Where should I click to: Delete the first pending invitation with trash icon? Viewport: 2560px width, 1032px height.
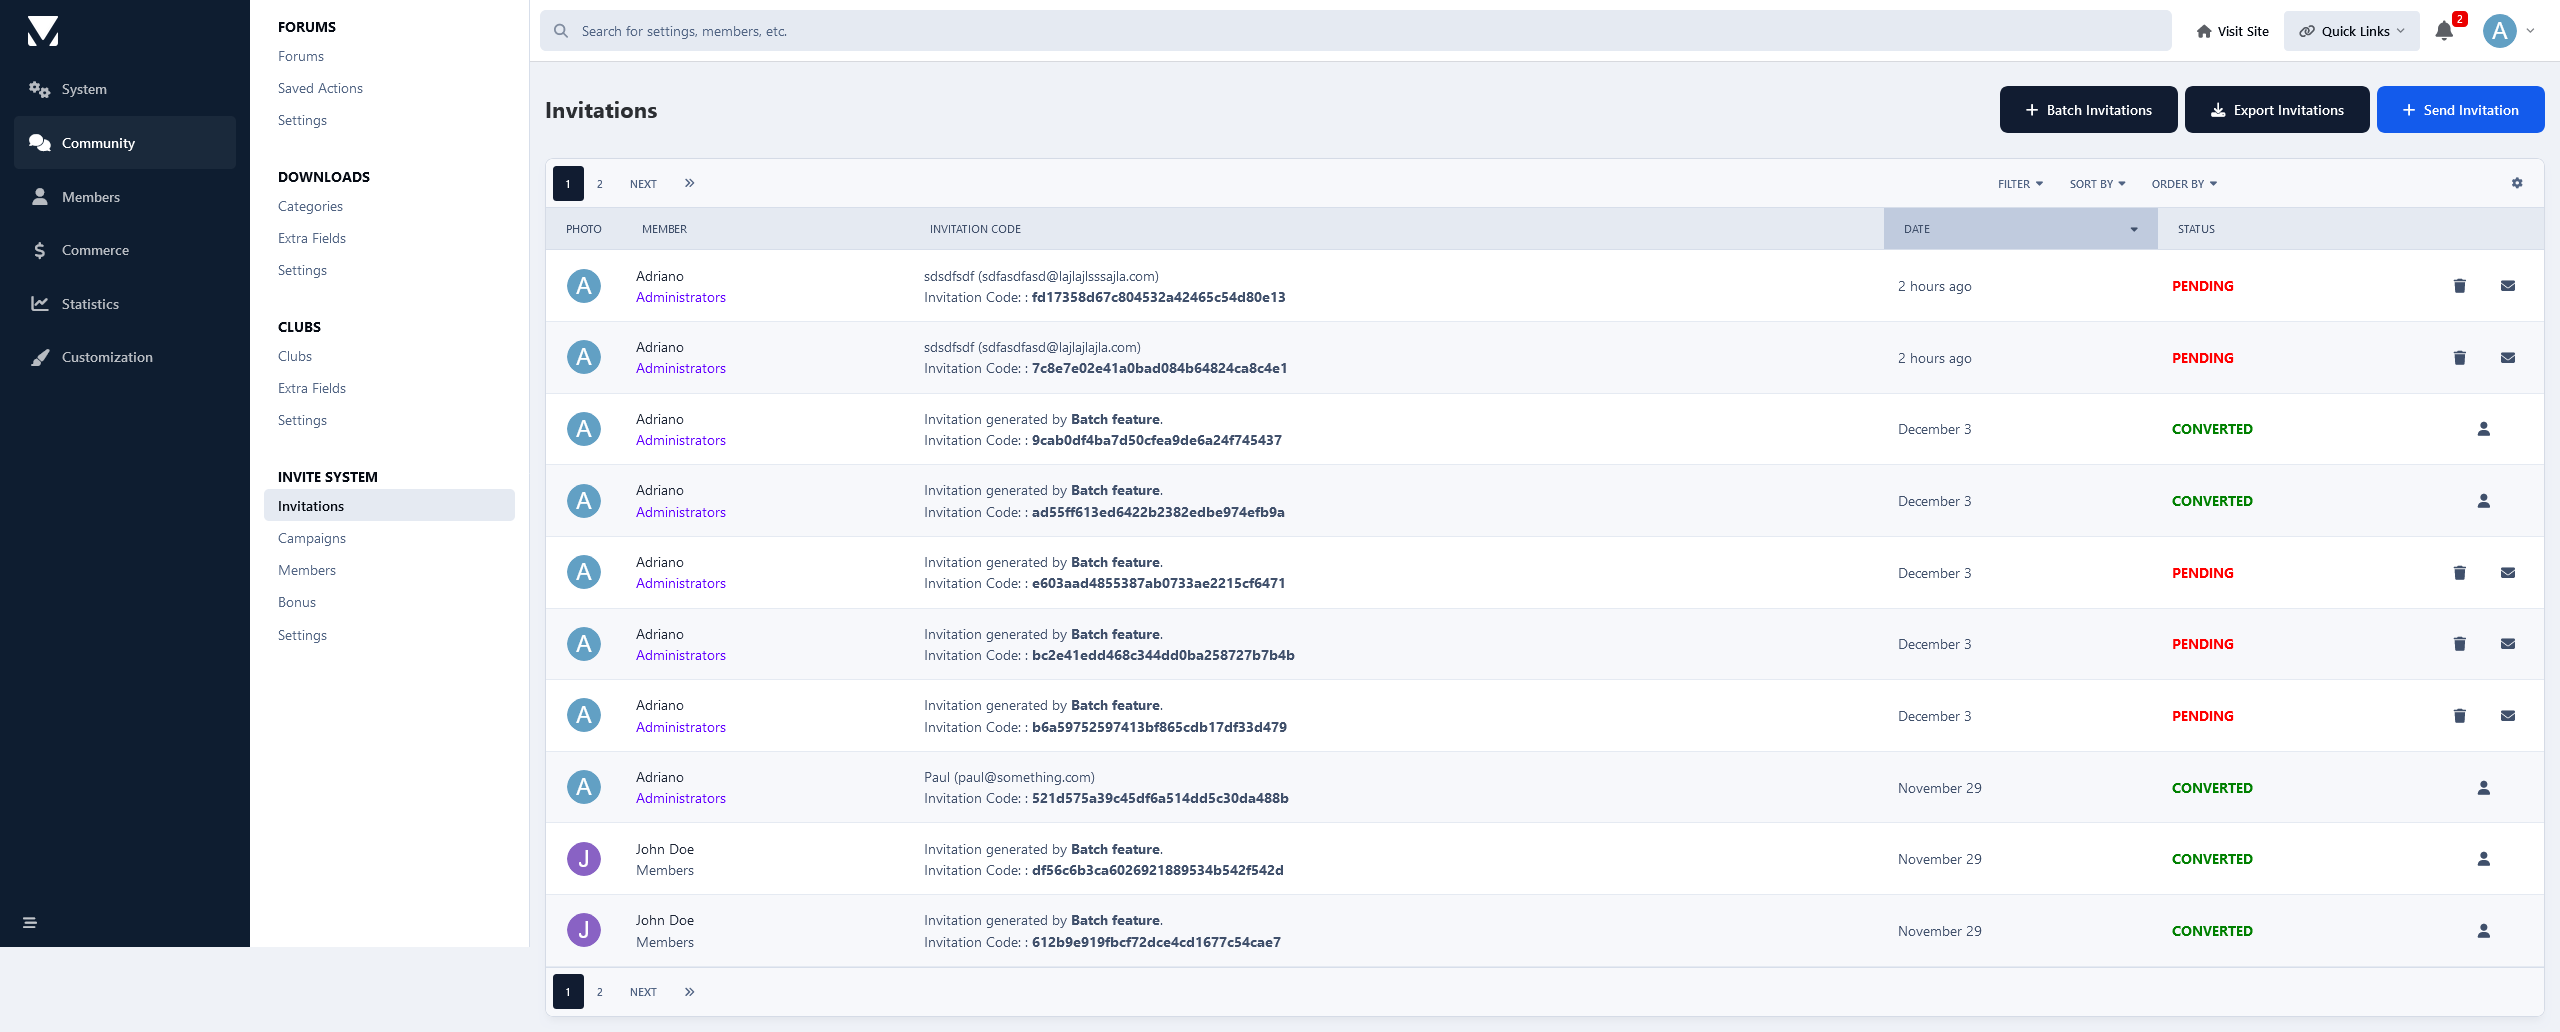click(x=2460, y=286)
